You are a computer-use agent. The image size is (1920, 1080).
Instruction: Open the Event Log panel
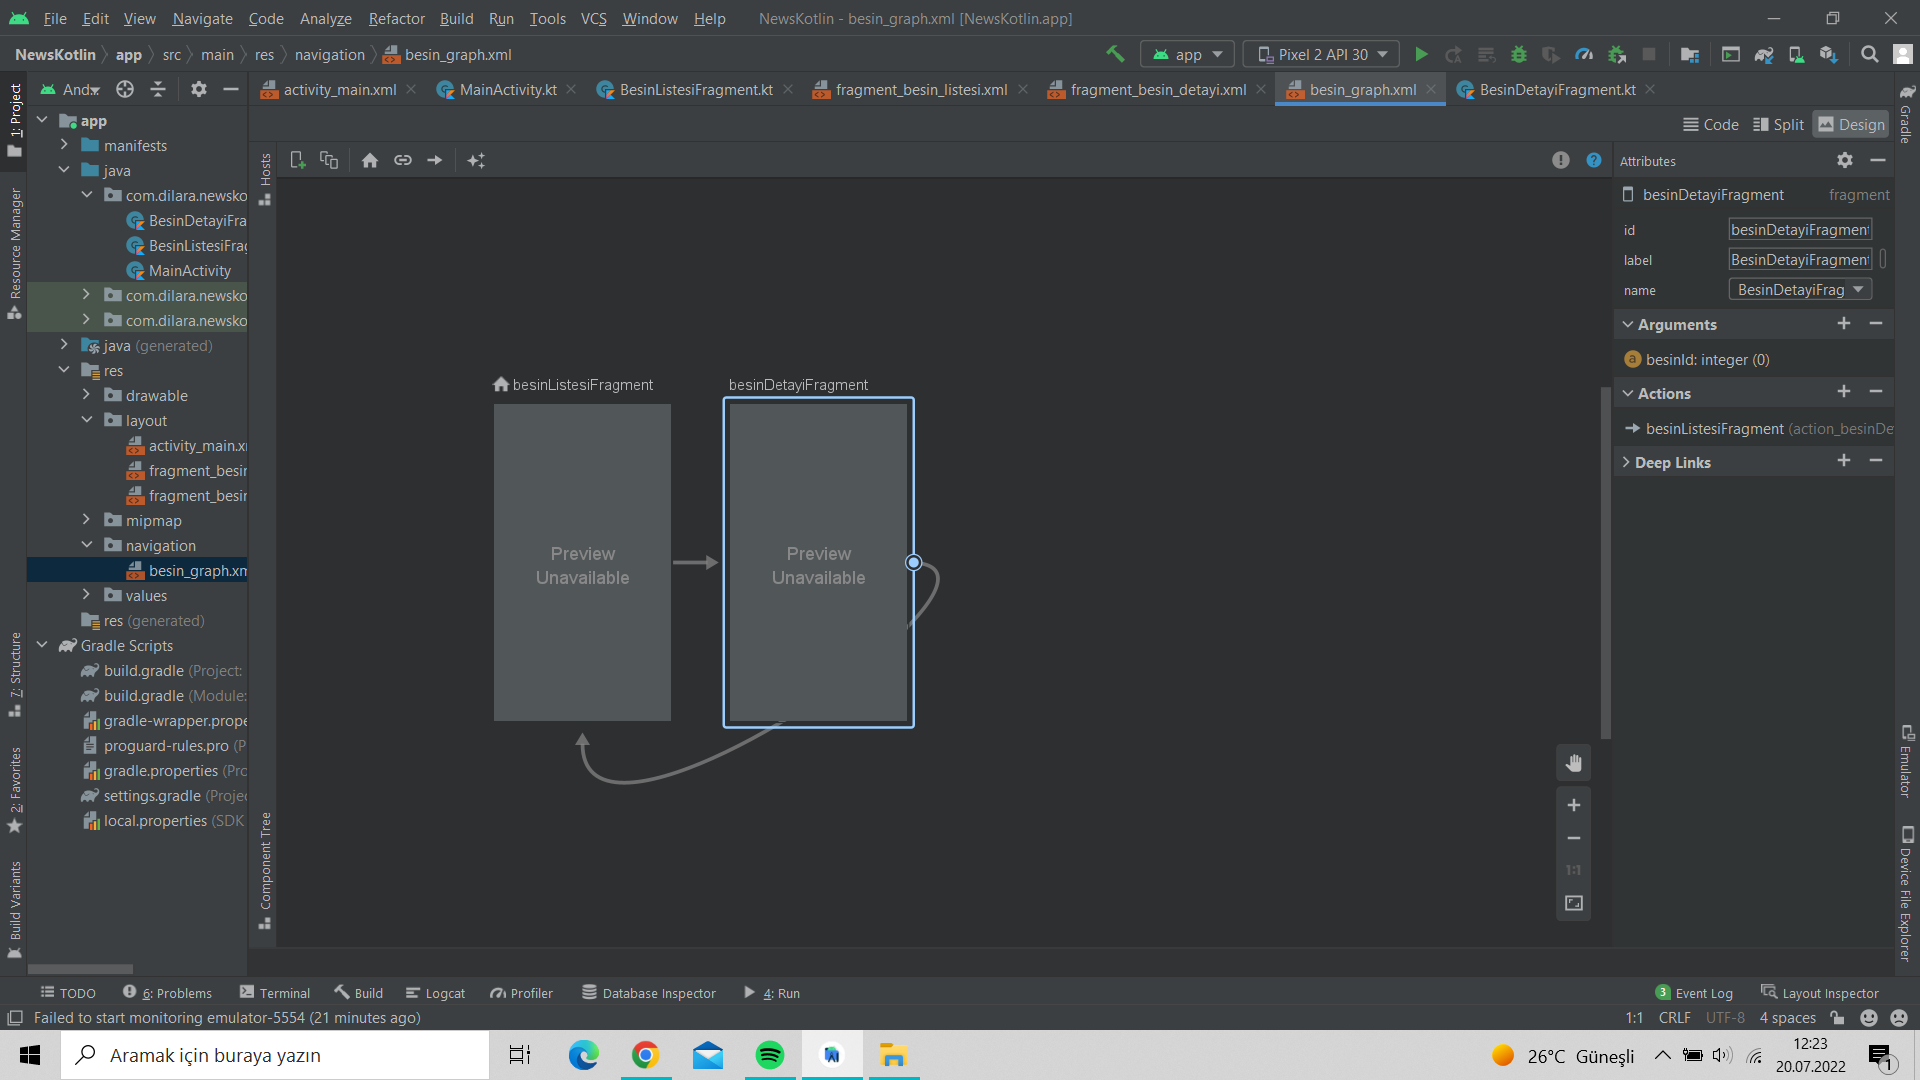[1695, 993]
